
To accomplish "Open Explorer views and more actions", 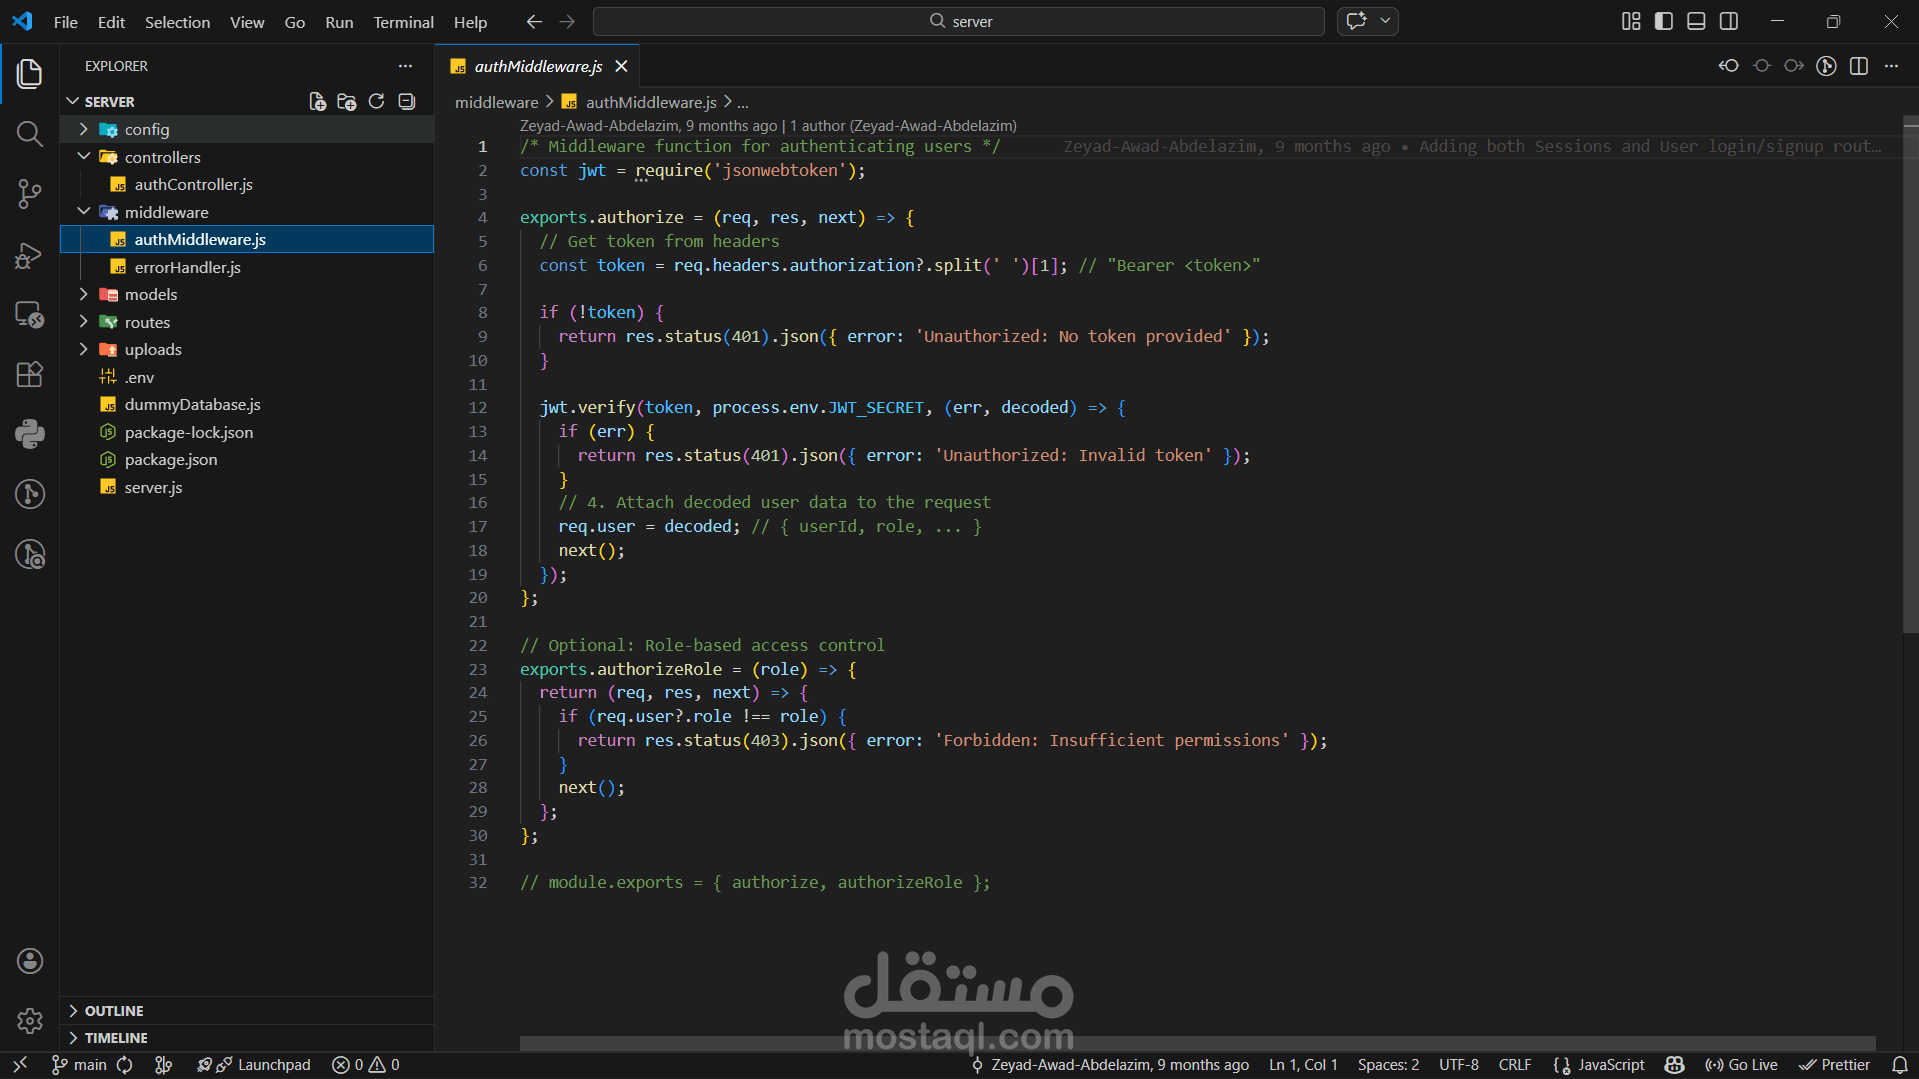I will (405, 66).
